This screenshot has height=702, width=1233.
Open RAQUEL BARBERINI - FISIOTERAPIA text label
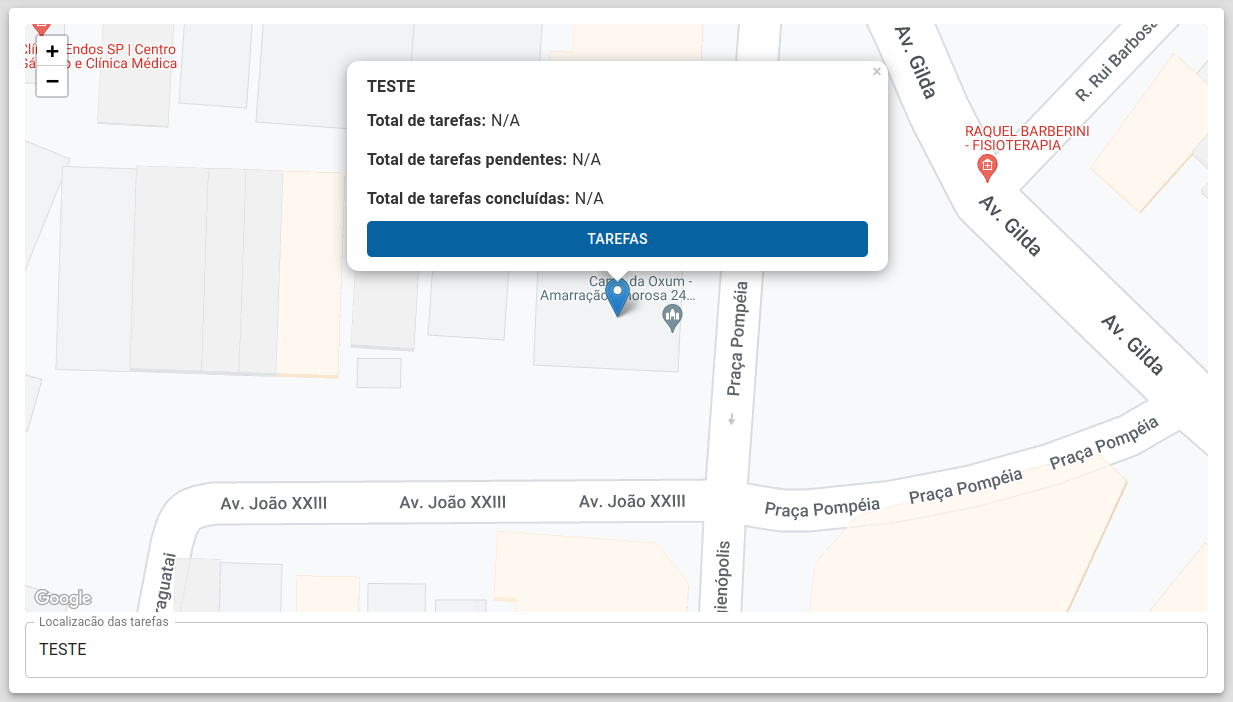click(1027, 138)
